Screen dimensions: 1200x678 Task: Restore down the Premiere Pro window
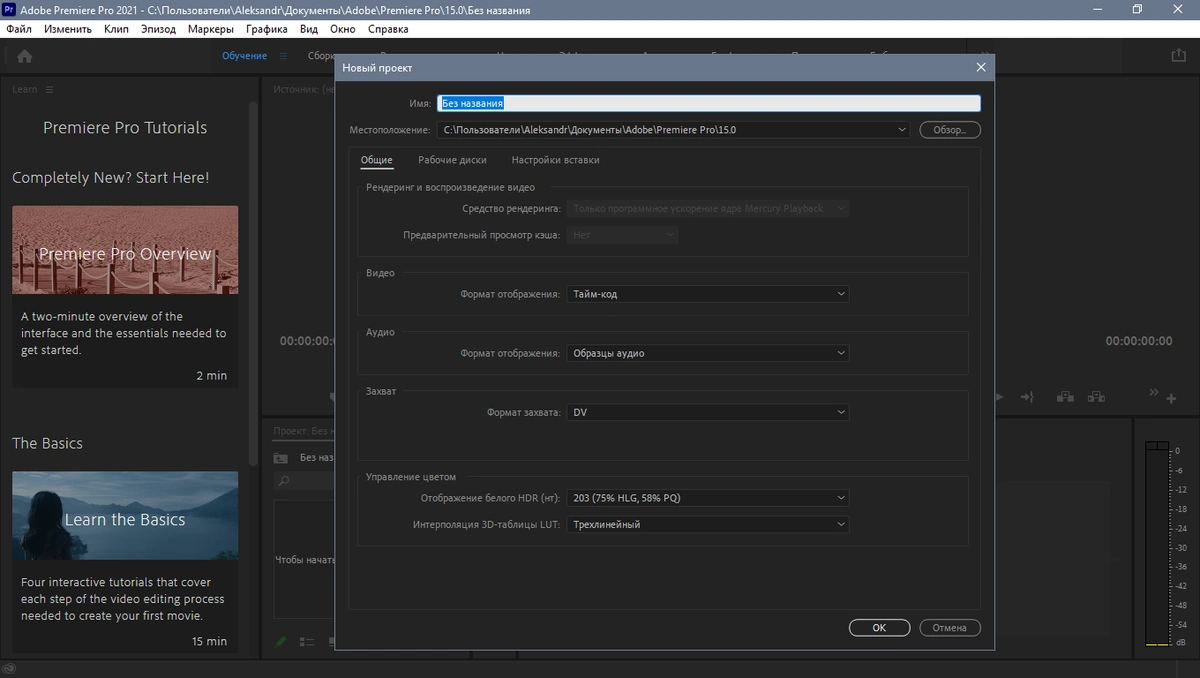pos(1137,9)
